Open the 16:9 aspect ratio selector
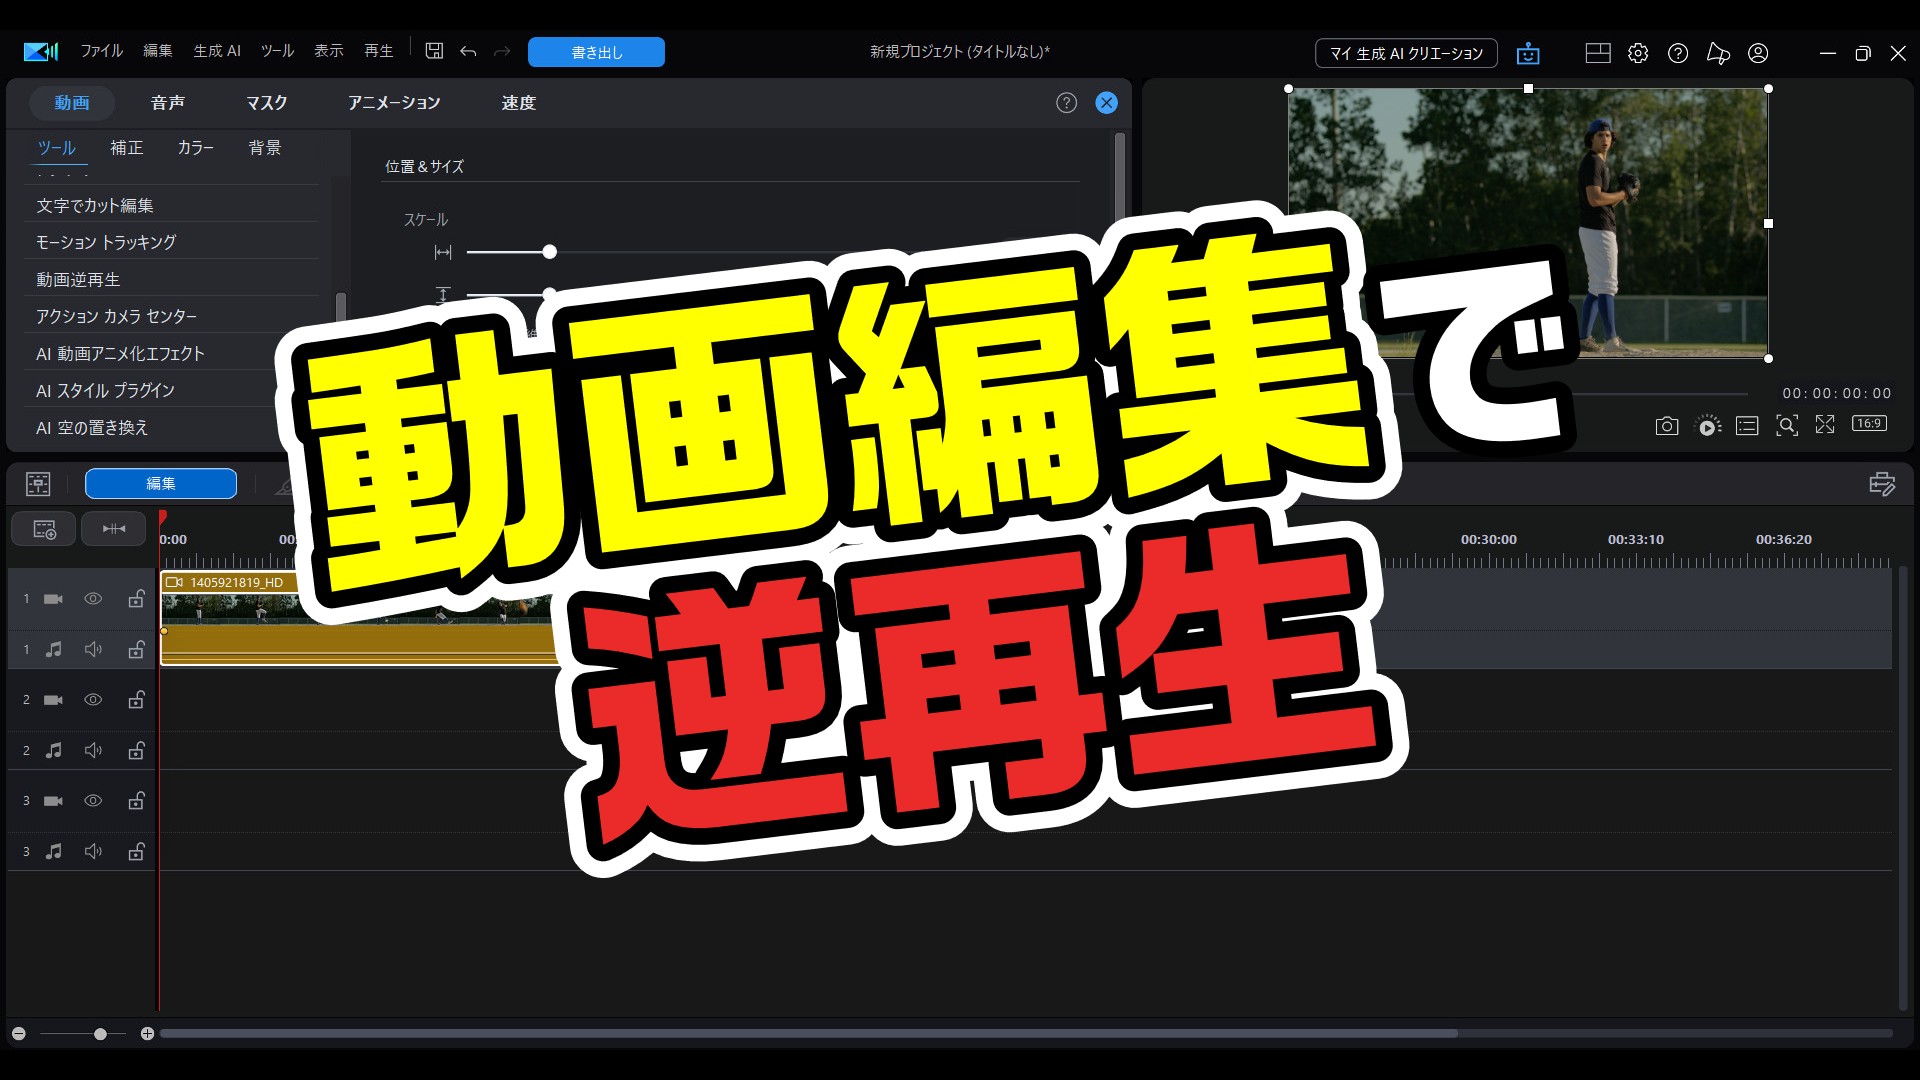 tap(1871, 424)
